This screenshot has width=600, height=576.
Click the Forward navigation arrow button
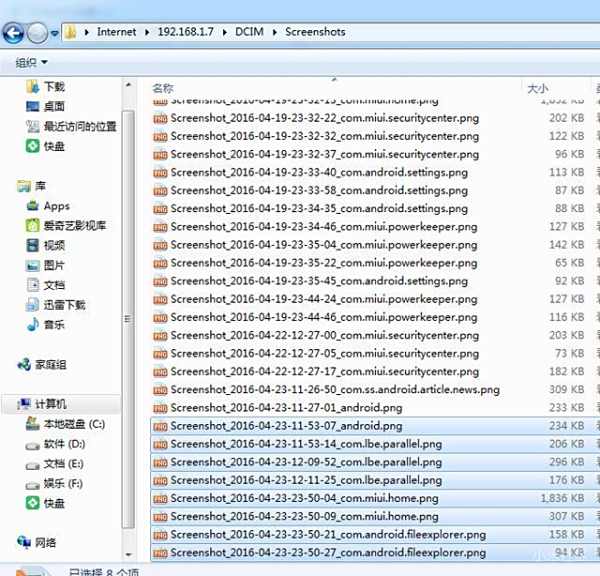click(x=38, y=33)
